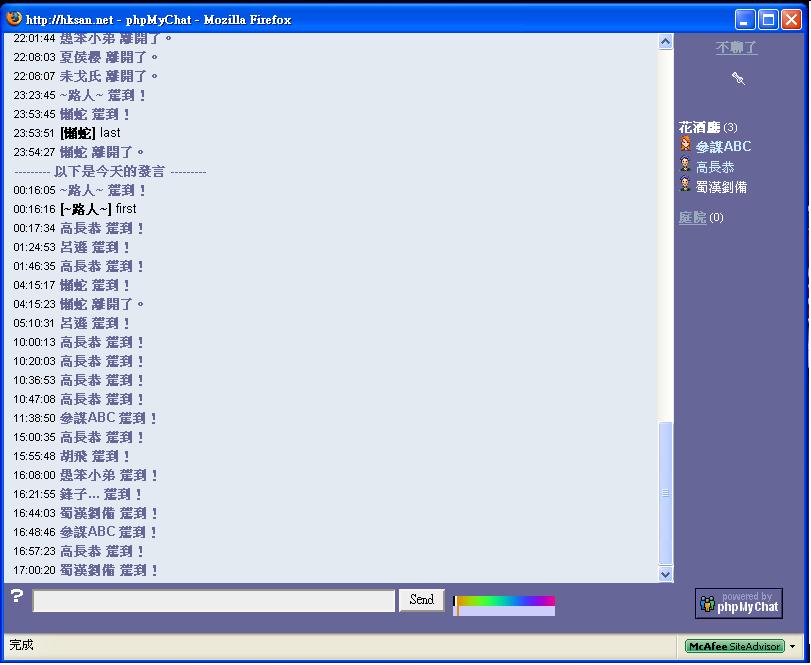Click the 10:00:13 高長恭 joined message

click(x=78, y=342)
